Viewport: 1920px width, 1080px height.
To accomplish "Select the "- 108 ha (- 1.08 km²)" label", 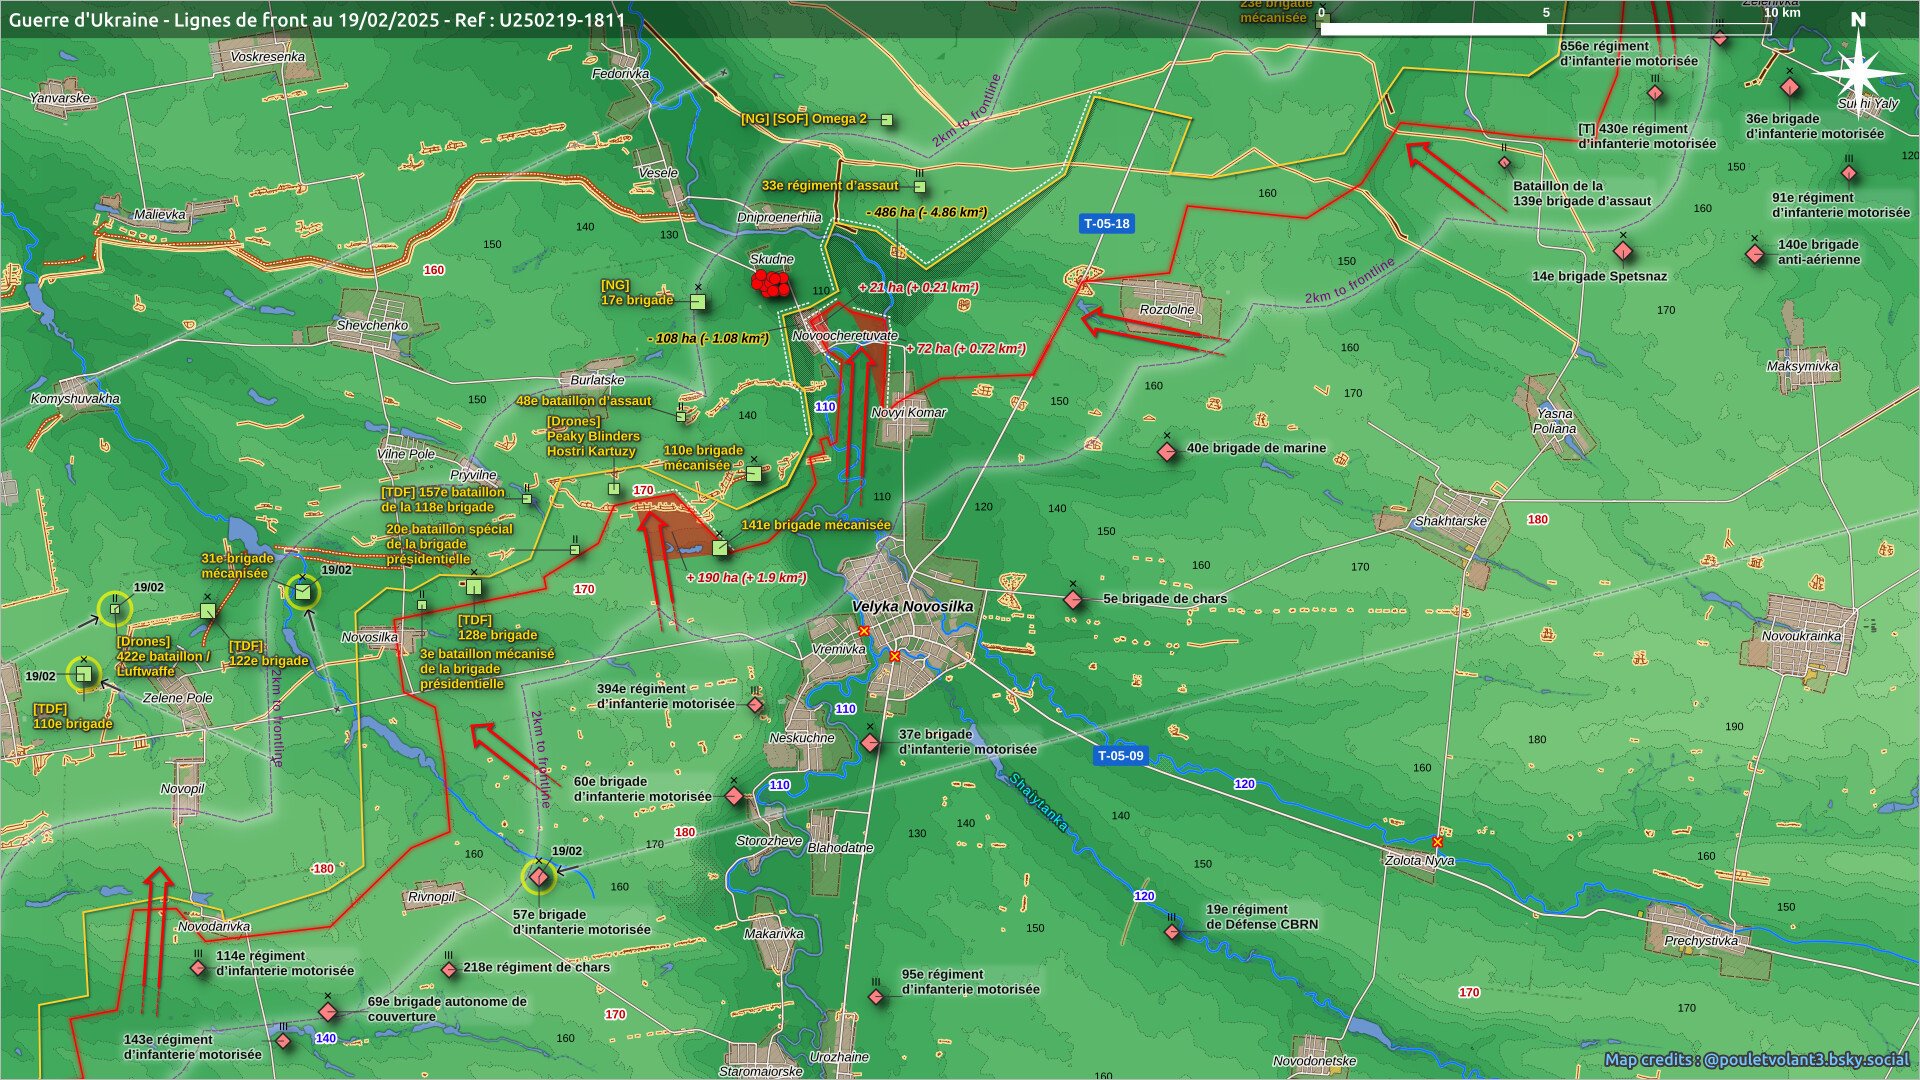I will (x=708, y=339).
